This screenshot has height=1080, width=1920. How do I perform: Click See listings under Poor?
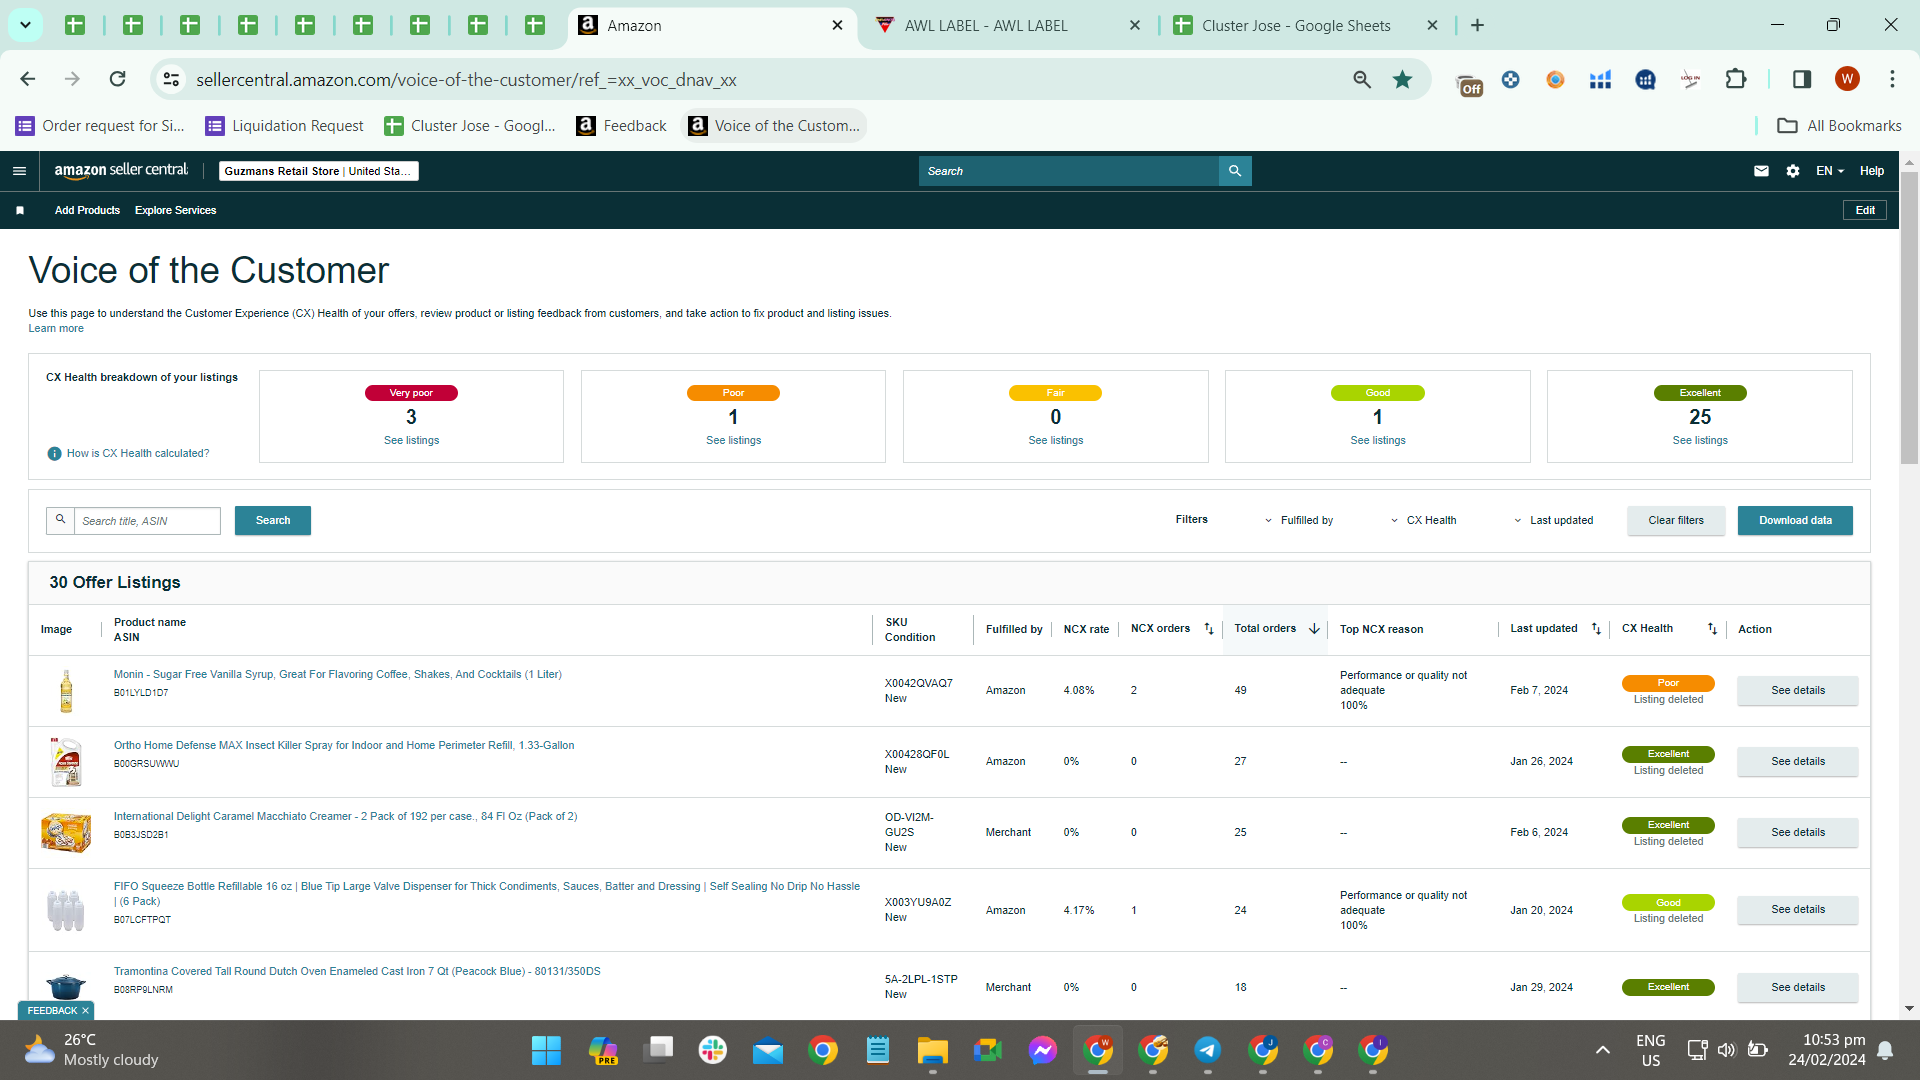733,440
